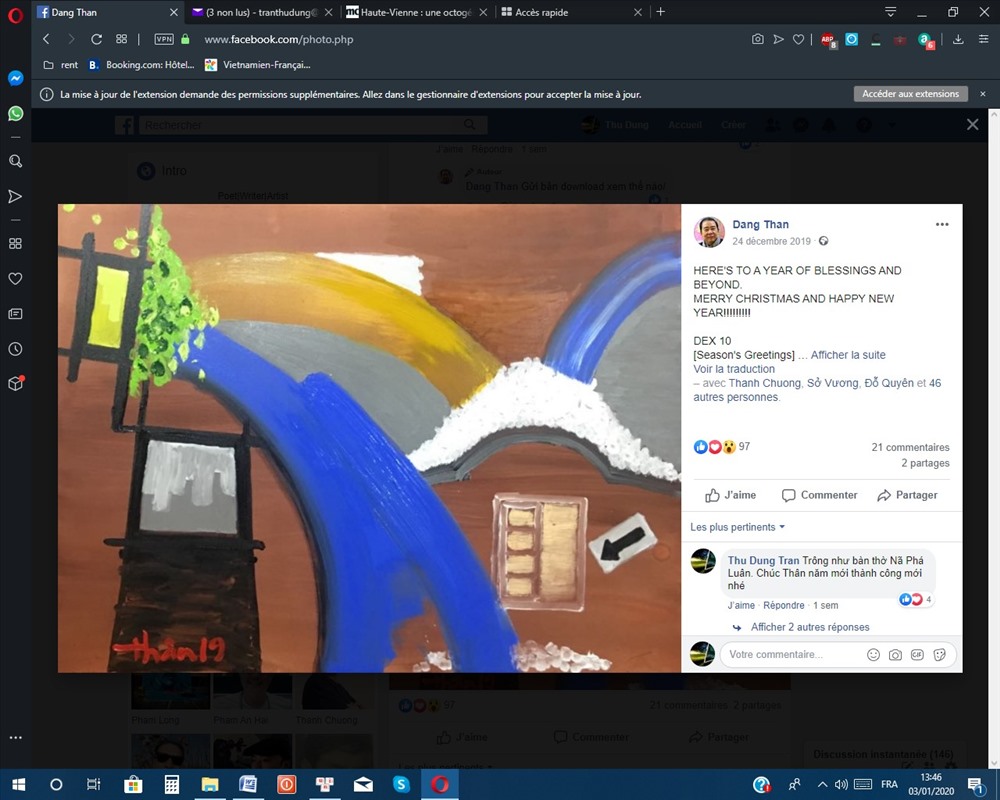This screenshot has height=800, width=1000.
Task: Go back to previous page
Action: tap(46, 39)
